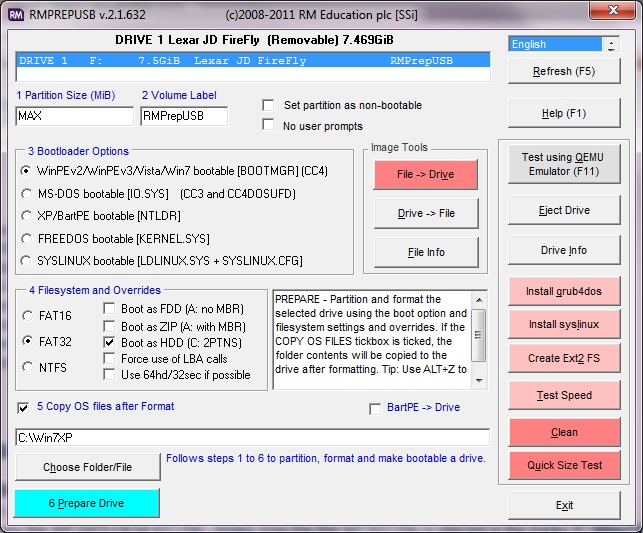The height and width of the screenshot is (533, 643).
Task: Click the C:\Win7XP folder path field
Action: [253, 437]
